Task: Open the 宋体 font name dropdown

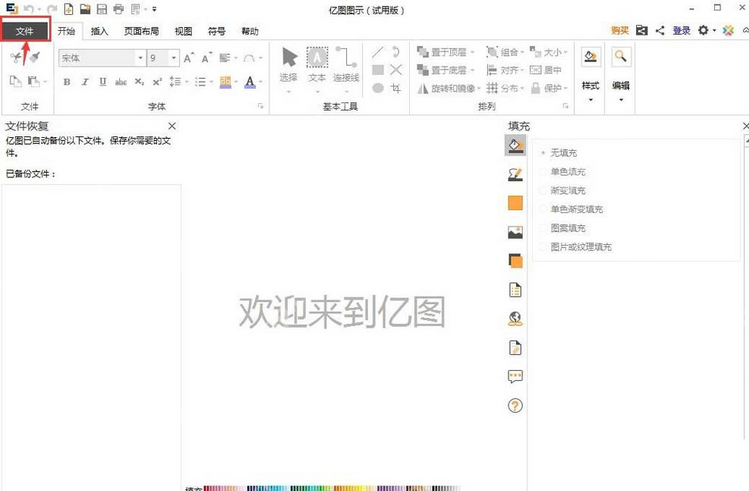Action: [140, 58]
